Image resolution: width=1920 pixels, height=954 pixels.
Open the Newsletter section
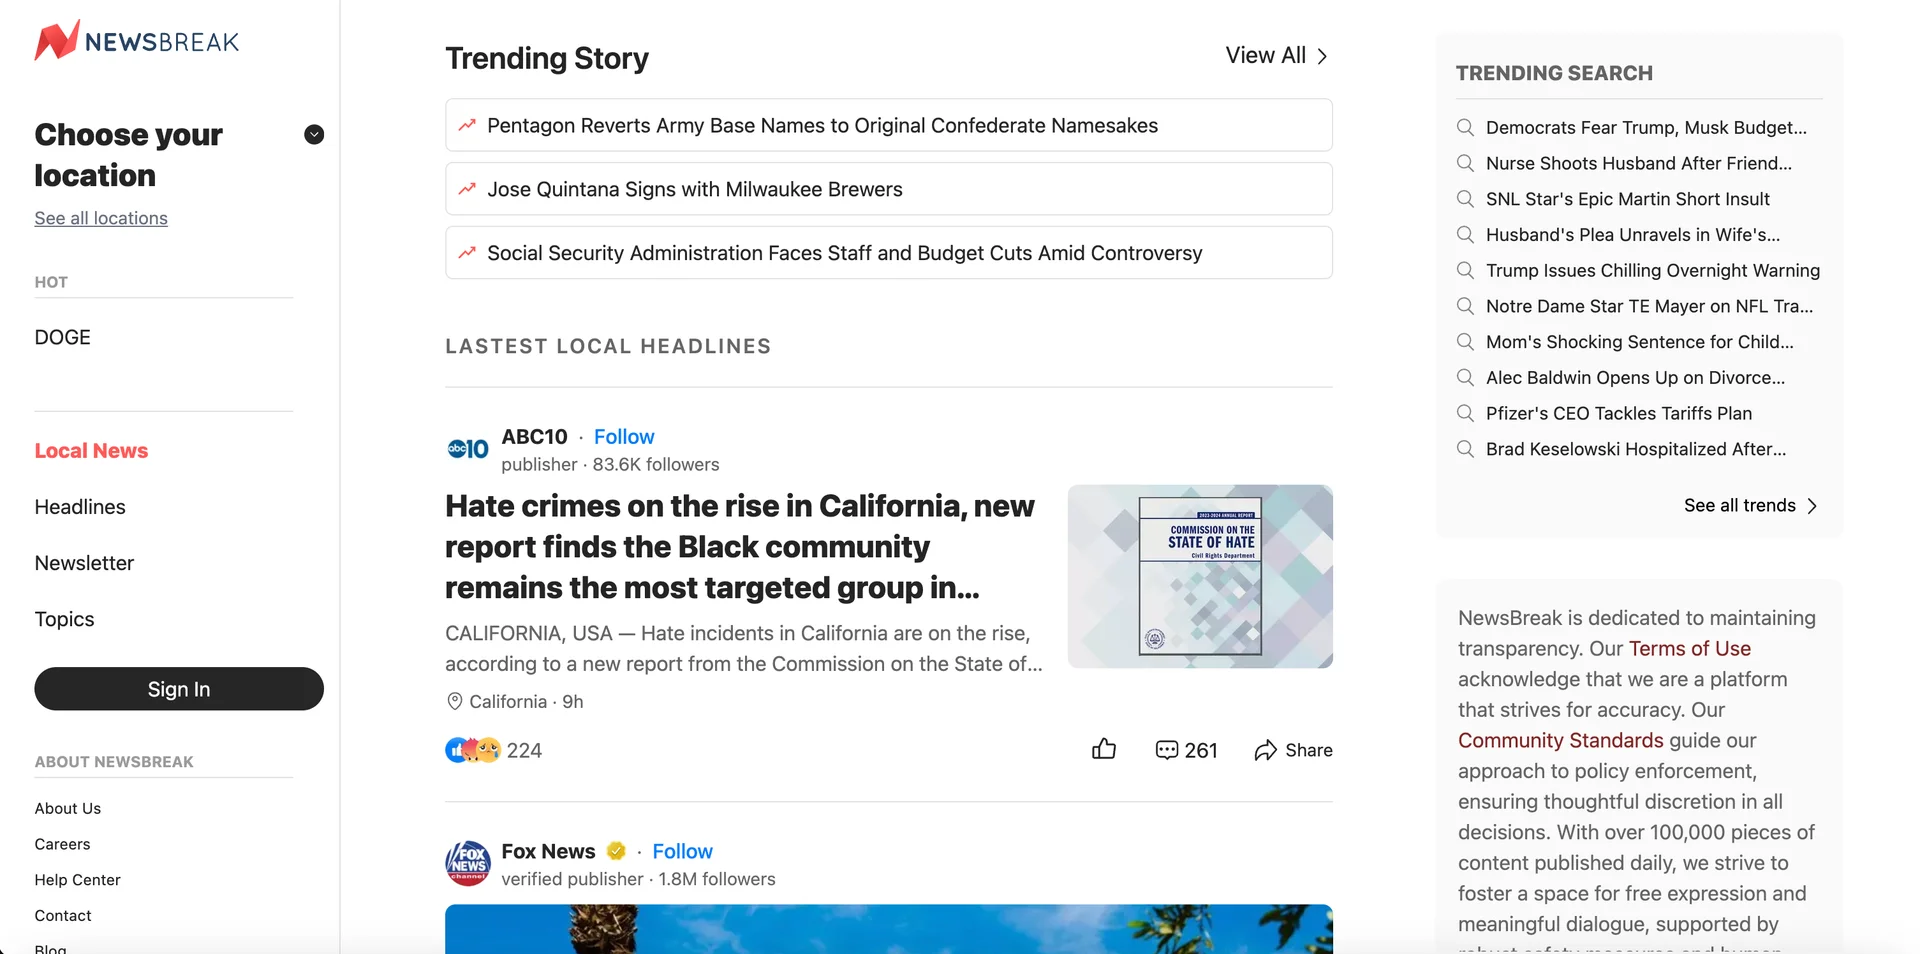pos(84,563)
